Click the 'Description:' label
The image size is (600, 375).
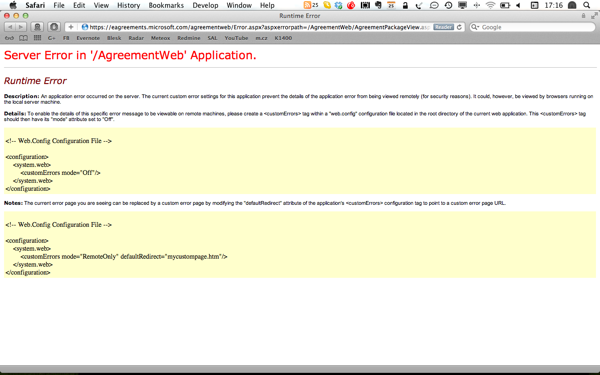(21, 96)
